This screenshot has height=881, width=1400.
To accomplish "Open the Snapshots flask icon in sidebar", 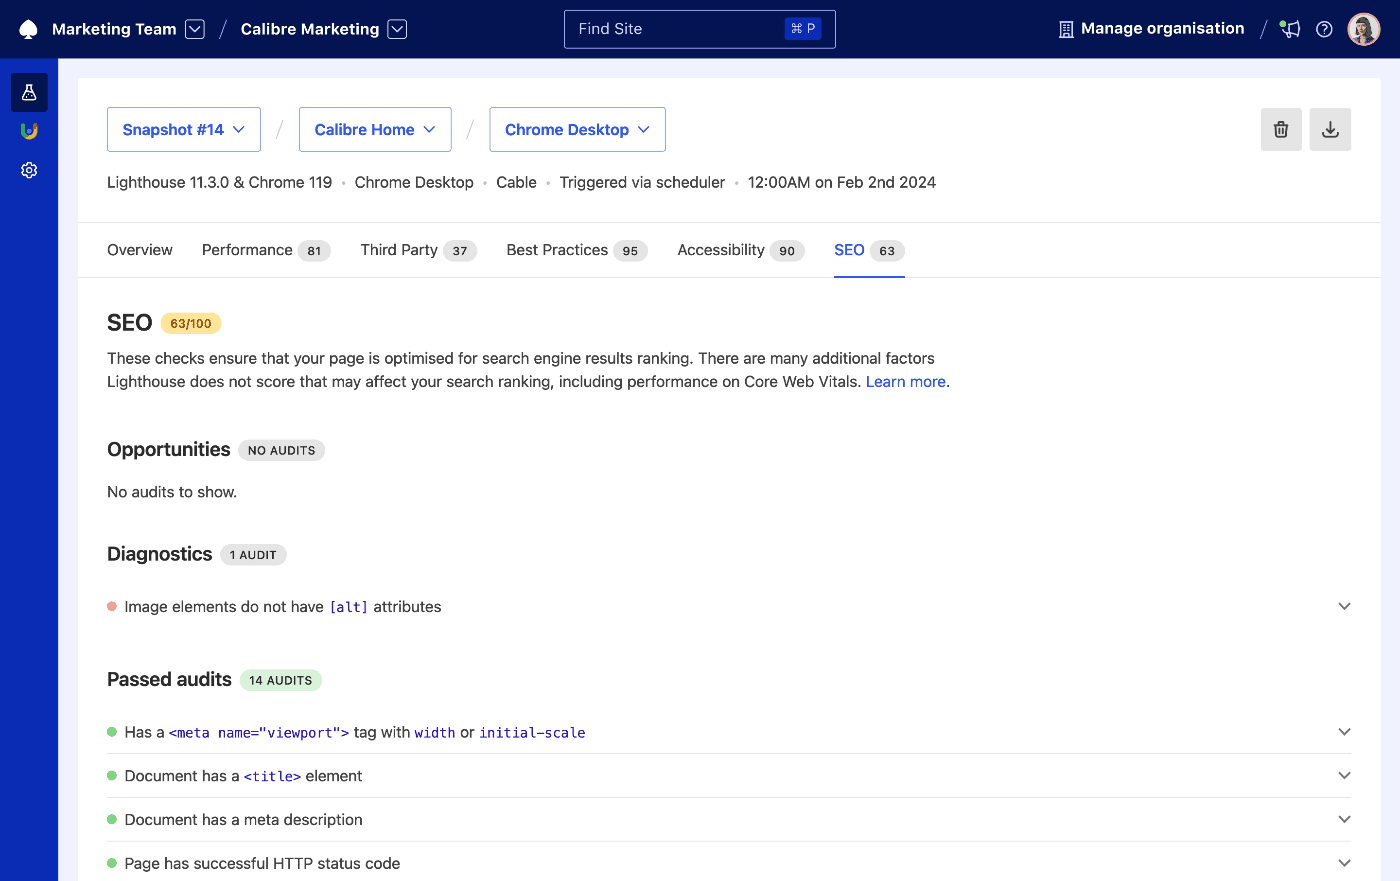I will (x=29, y=92).
